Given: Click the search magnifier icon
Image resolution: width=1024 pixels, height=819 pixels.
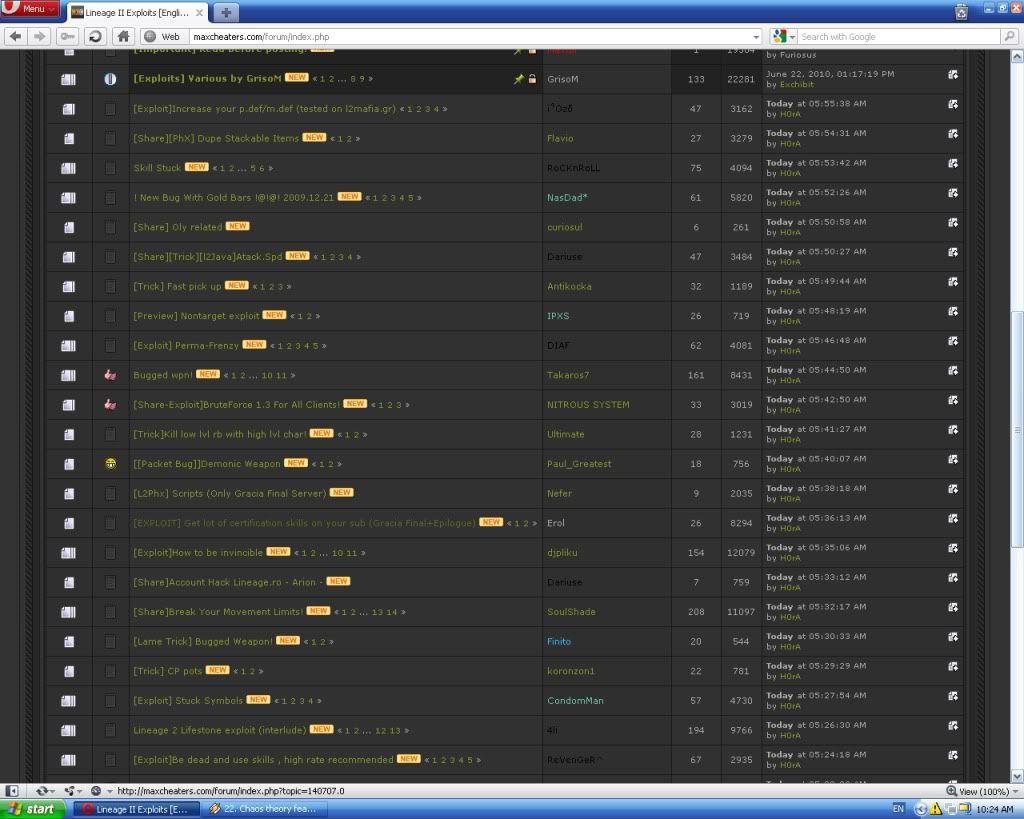Looking at the screenshot, I should coord(1010,37).
